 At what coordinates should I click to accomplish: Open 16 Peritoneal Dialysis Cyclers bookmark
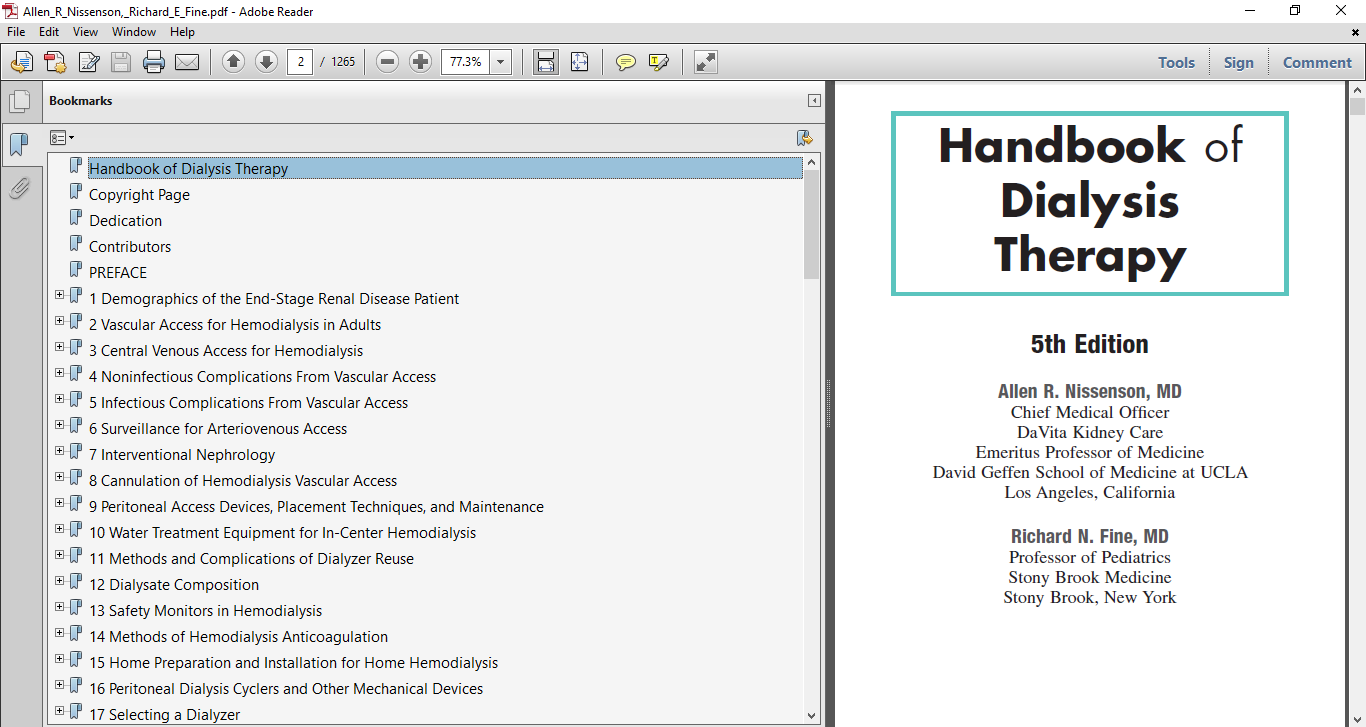(x=286, y=689)
